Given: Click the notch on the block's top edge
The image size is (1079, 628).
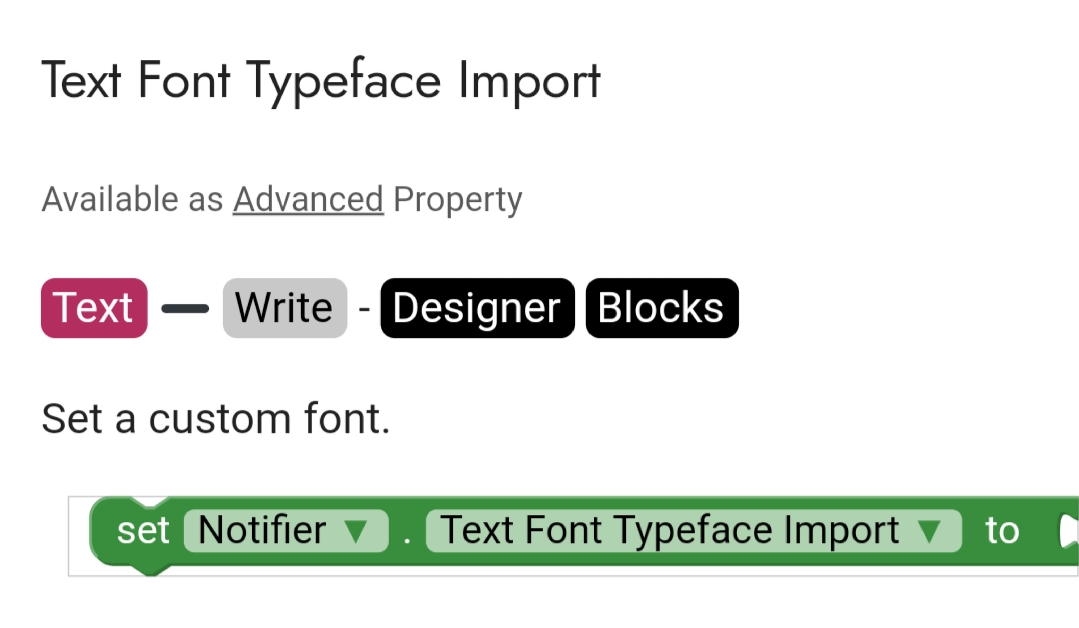Looking at the screenshot, I should tap(150, 502).
